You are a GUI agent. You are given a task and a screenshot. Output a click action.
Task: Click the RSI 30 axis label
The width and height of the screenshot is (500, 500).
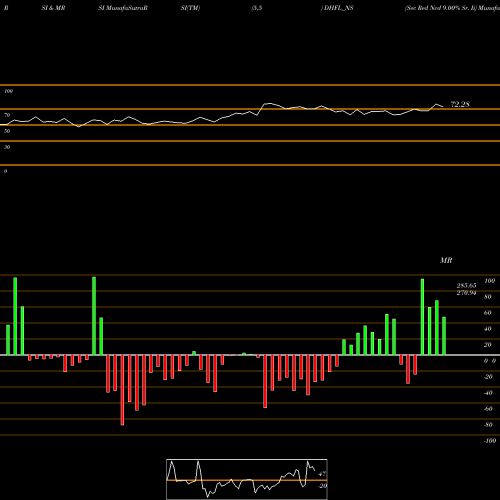pyautogui.click(x=7, y=147)
